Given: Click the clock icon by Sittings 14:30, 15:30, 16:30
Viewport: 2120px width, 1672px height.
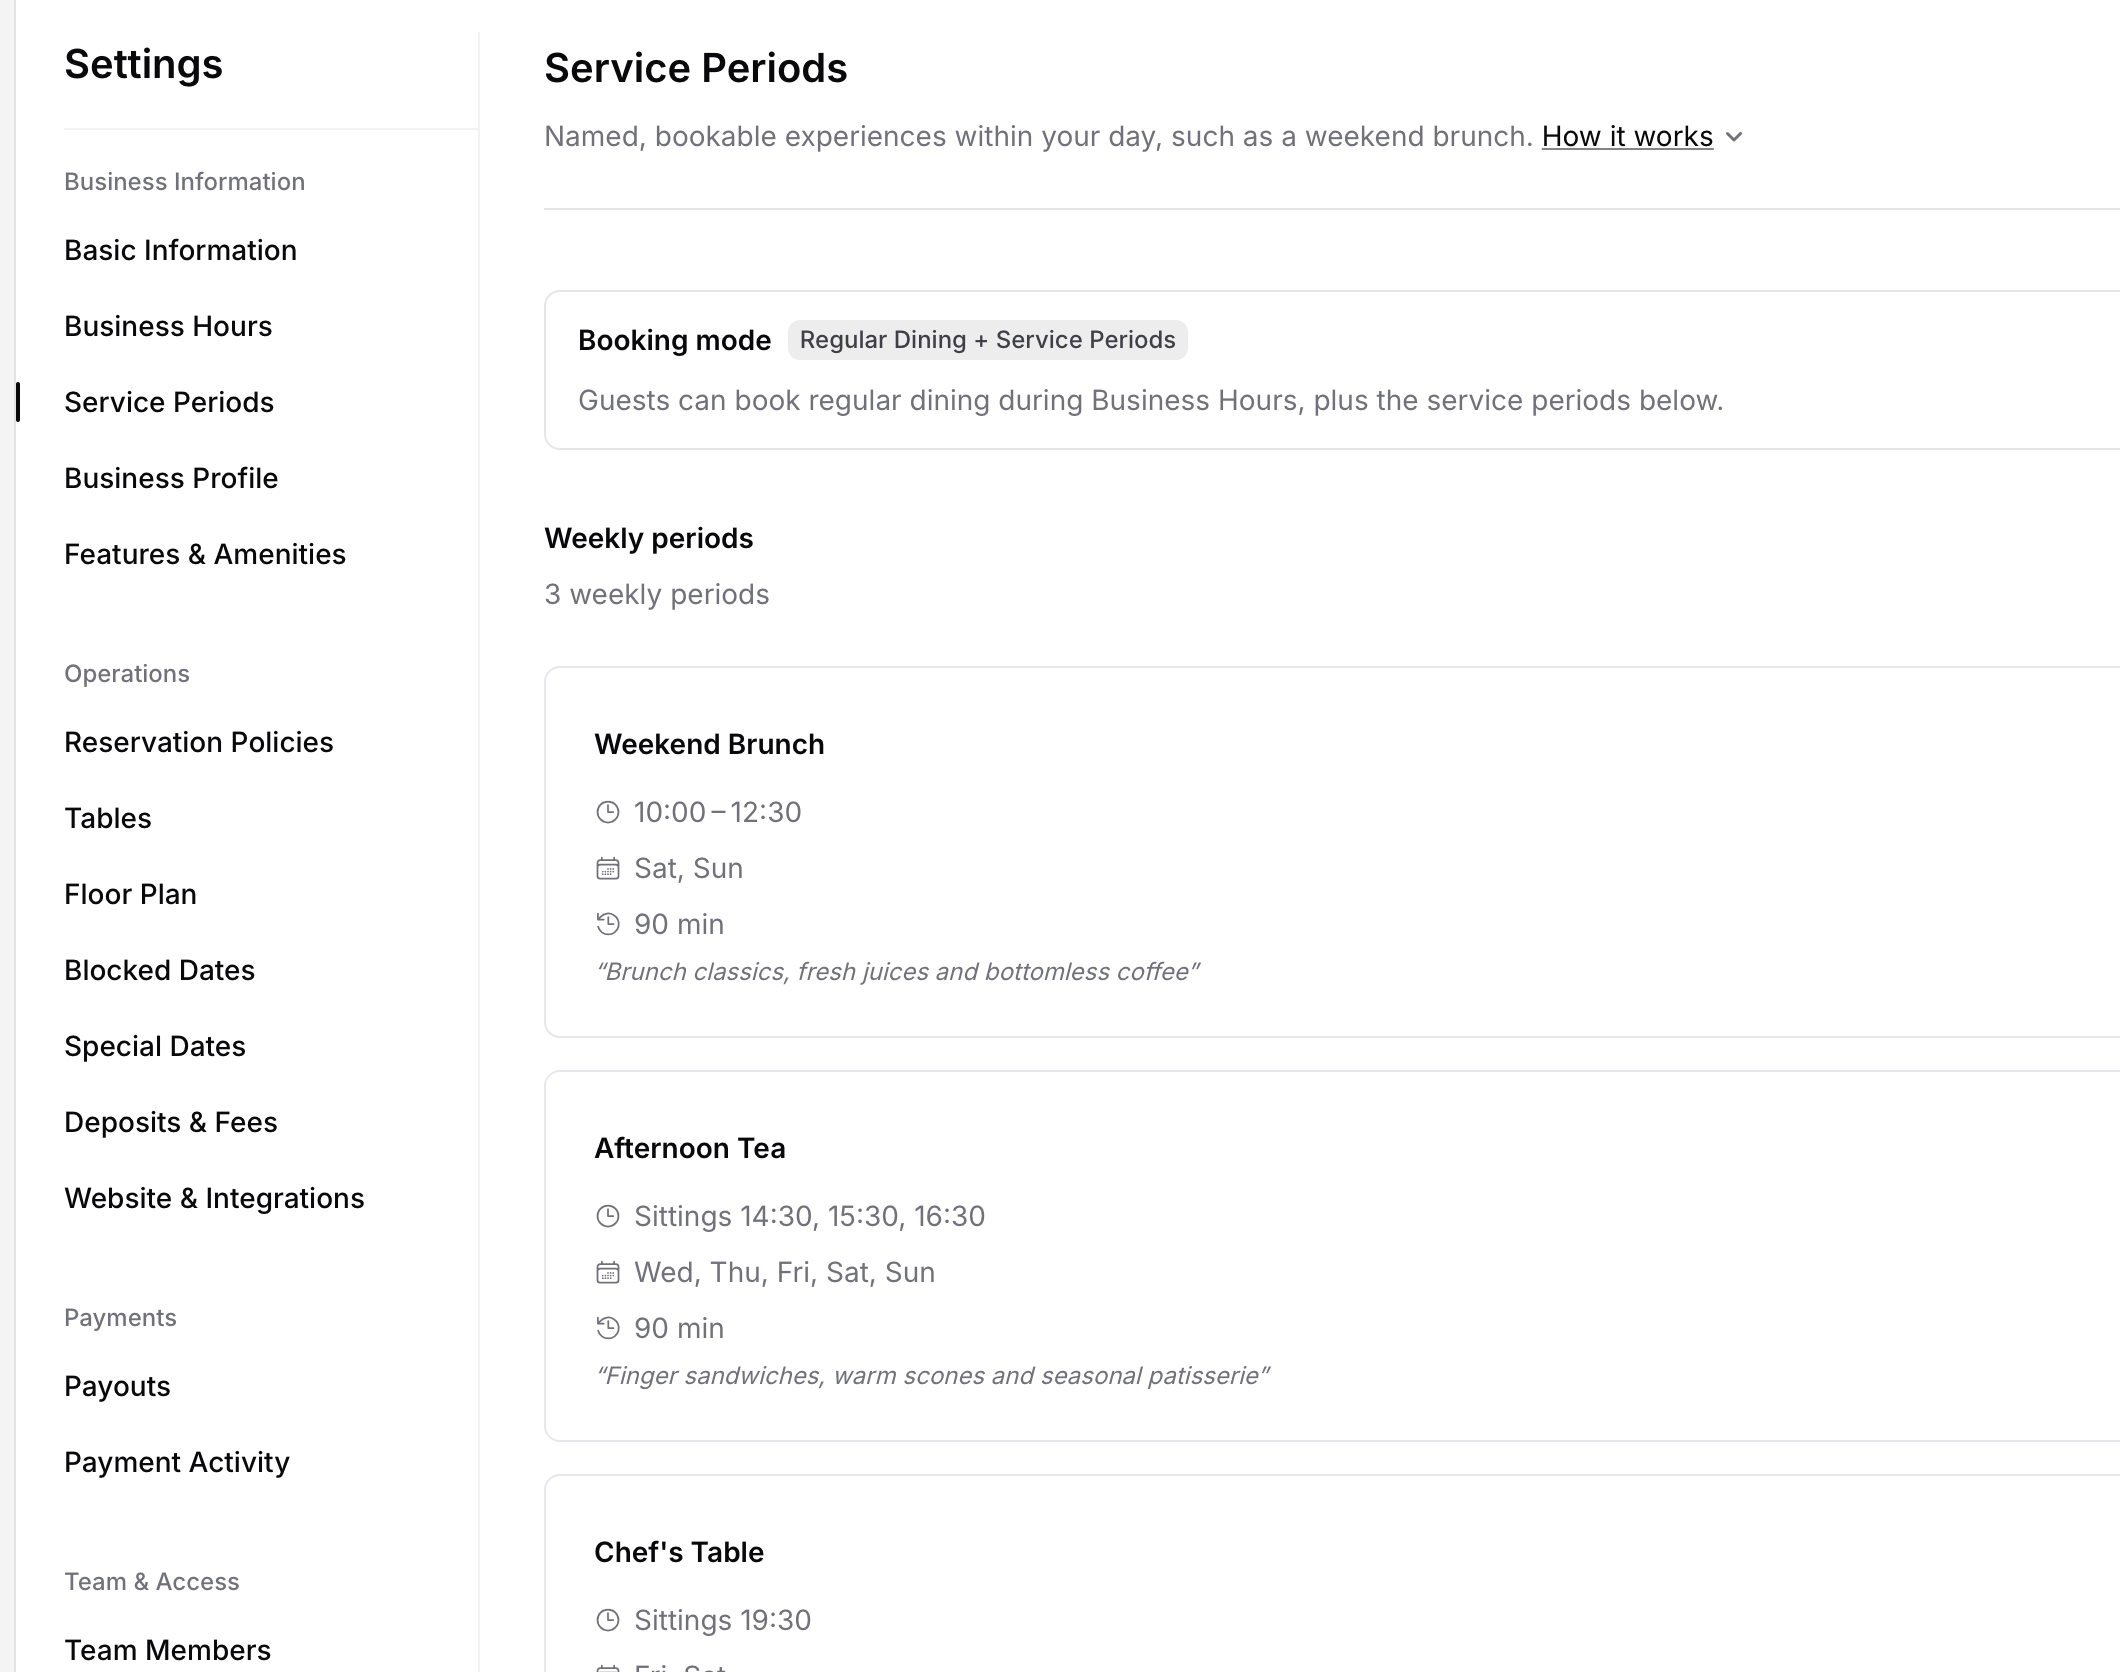Looking at the screenshot, I should (x=608, y=1216).
